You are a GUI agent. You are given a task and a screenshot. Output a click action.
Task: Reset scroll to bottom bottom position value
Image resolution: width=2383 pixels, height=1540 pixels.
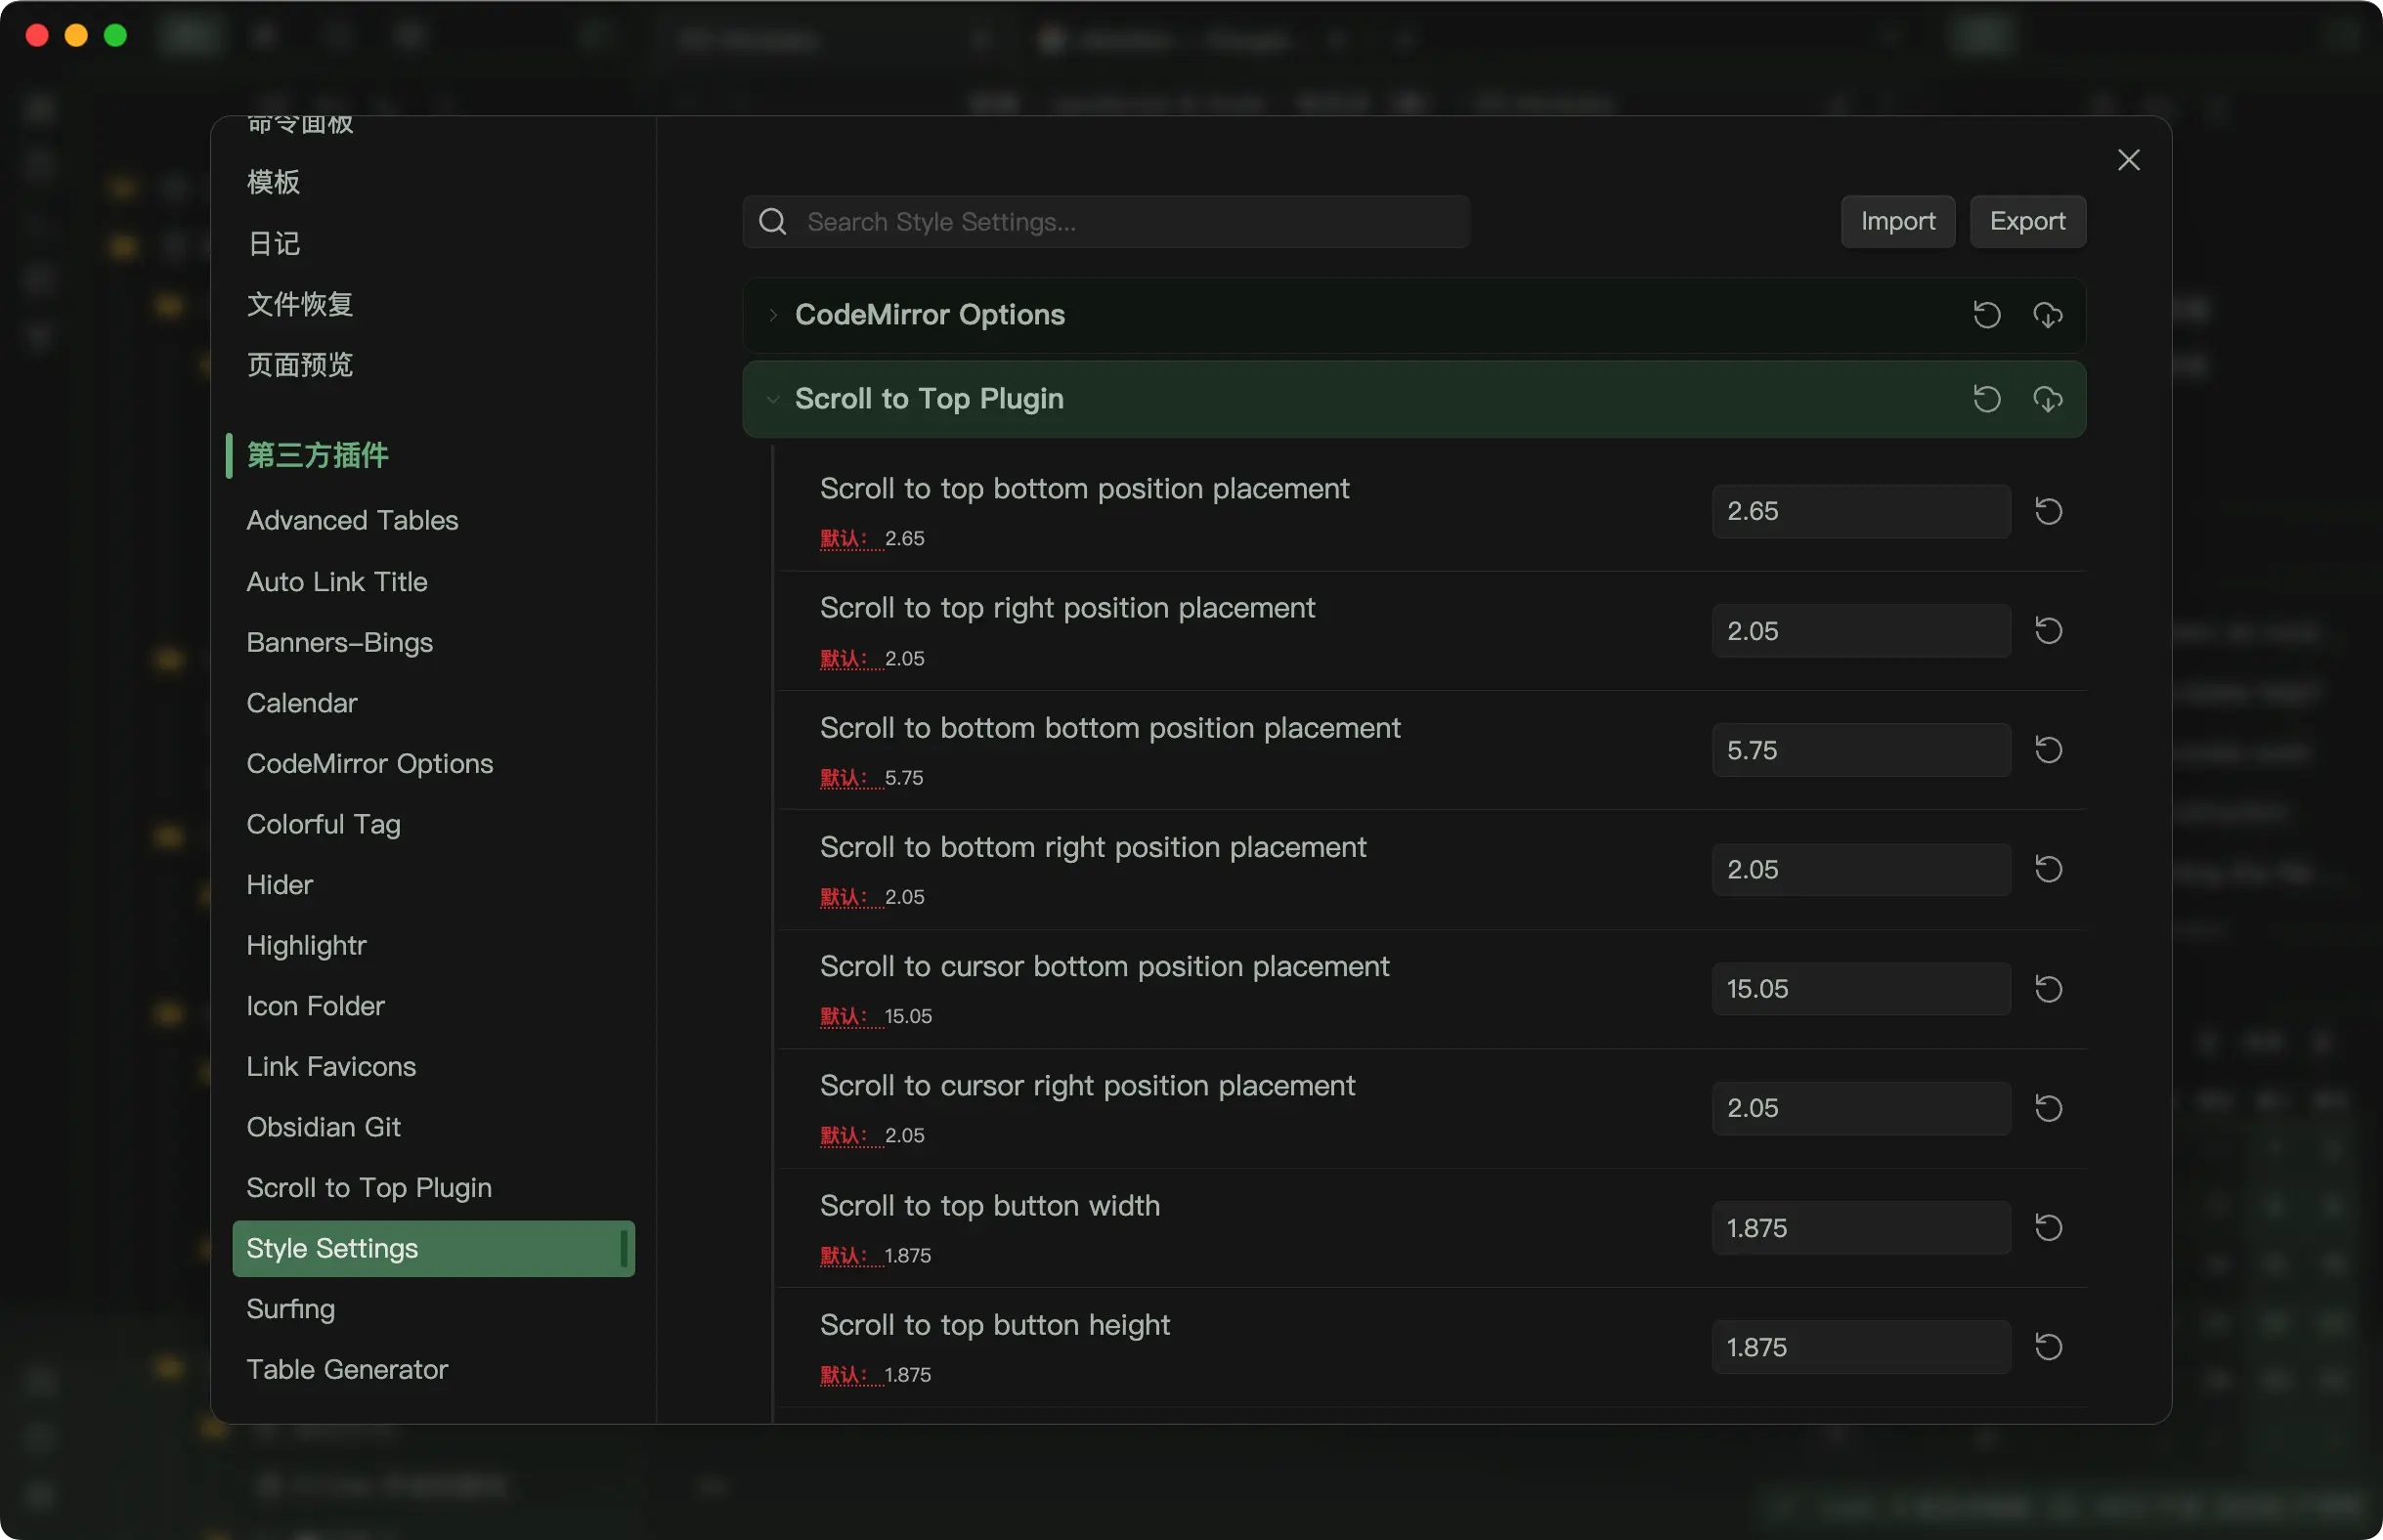(2048, 750)
